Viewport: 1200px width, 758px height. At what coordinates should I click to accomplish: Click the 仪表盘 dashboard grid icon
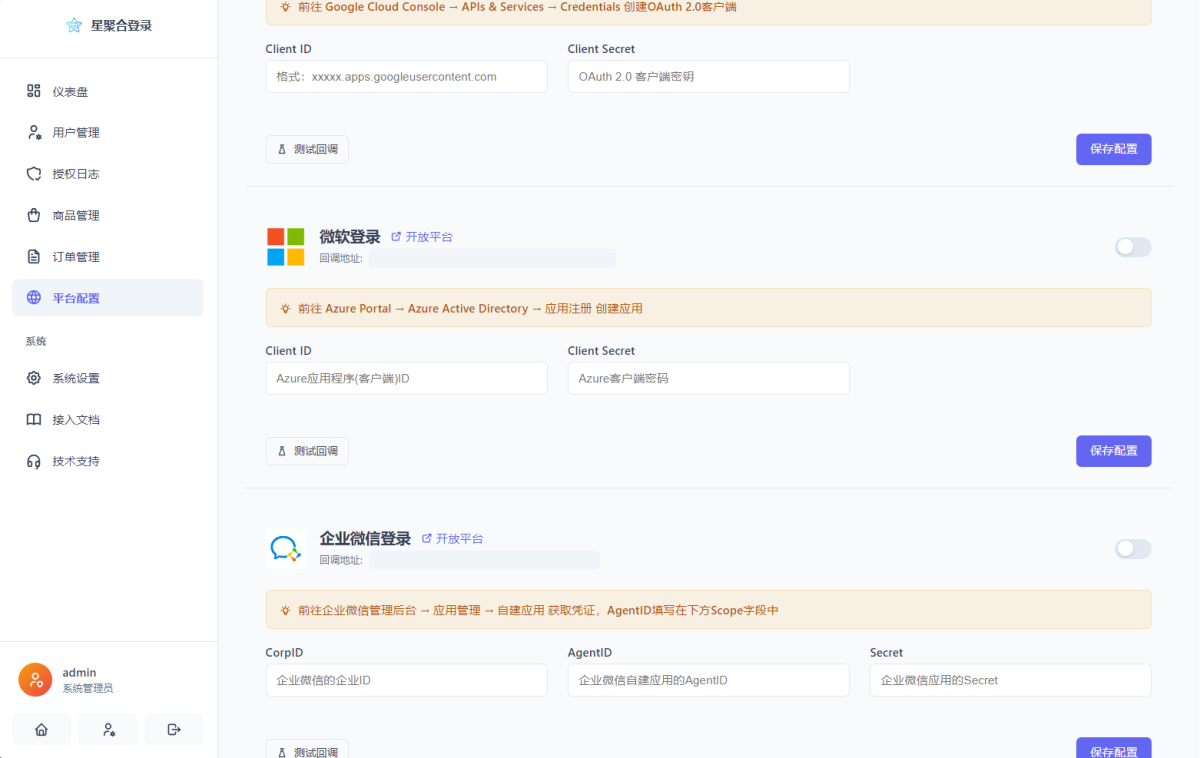pyautogui.click(x=34, y=91)
